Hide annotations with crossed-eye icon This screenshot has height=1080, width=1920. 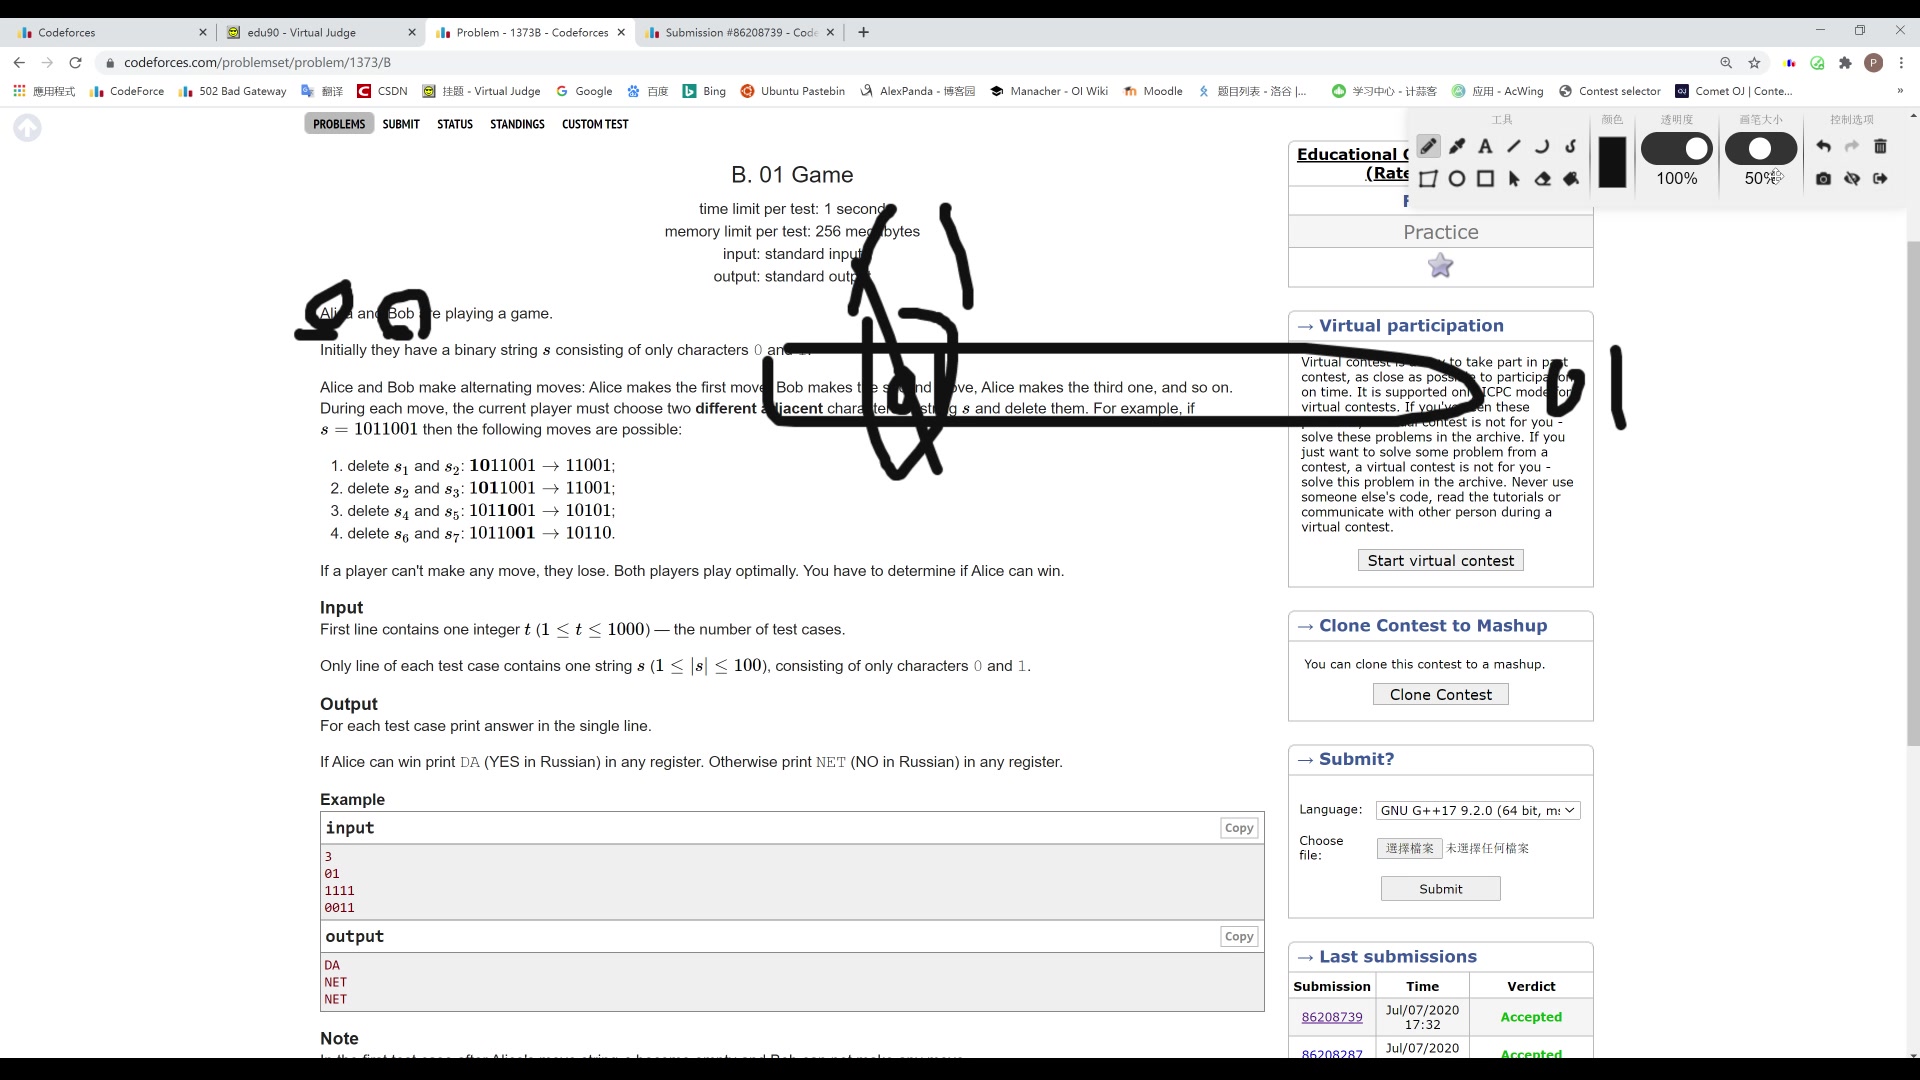pos(1852,179)
